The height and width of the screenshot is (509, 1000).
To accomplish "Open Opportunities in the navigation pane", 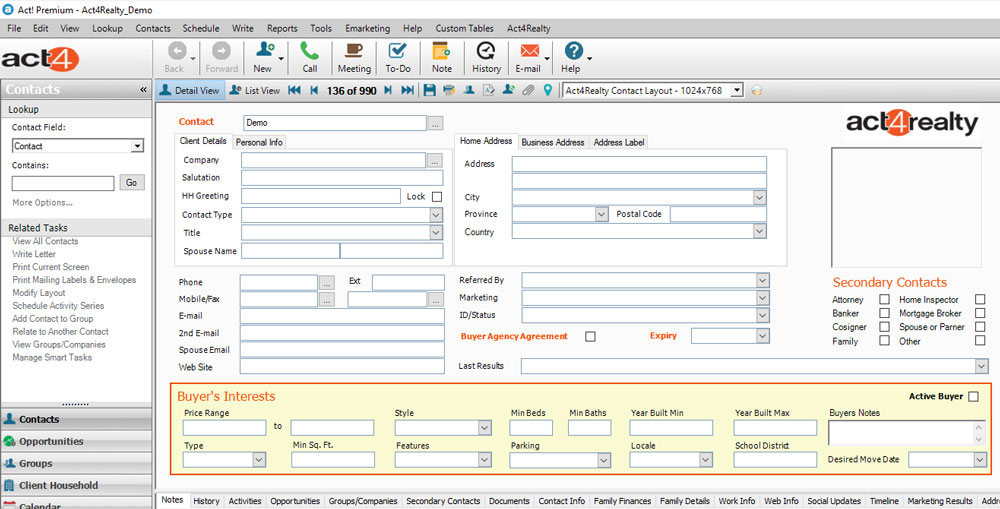I will pos(76,441).
